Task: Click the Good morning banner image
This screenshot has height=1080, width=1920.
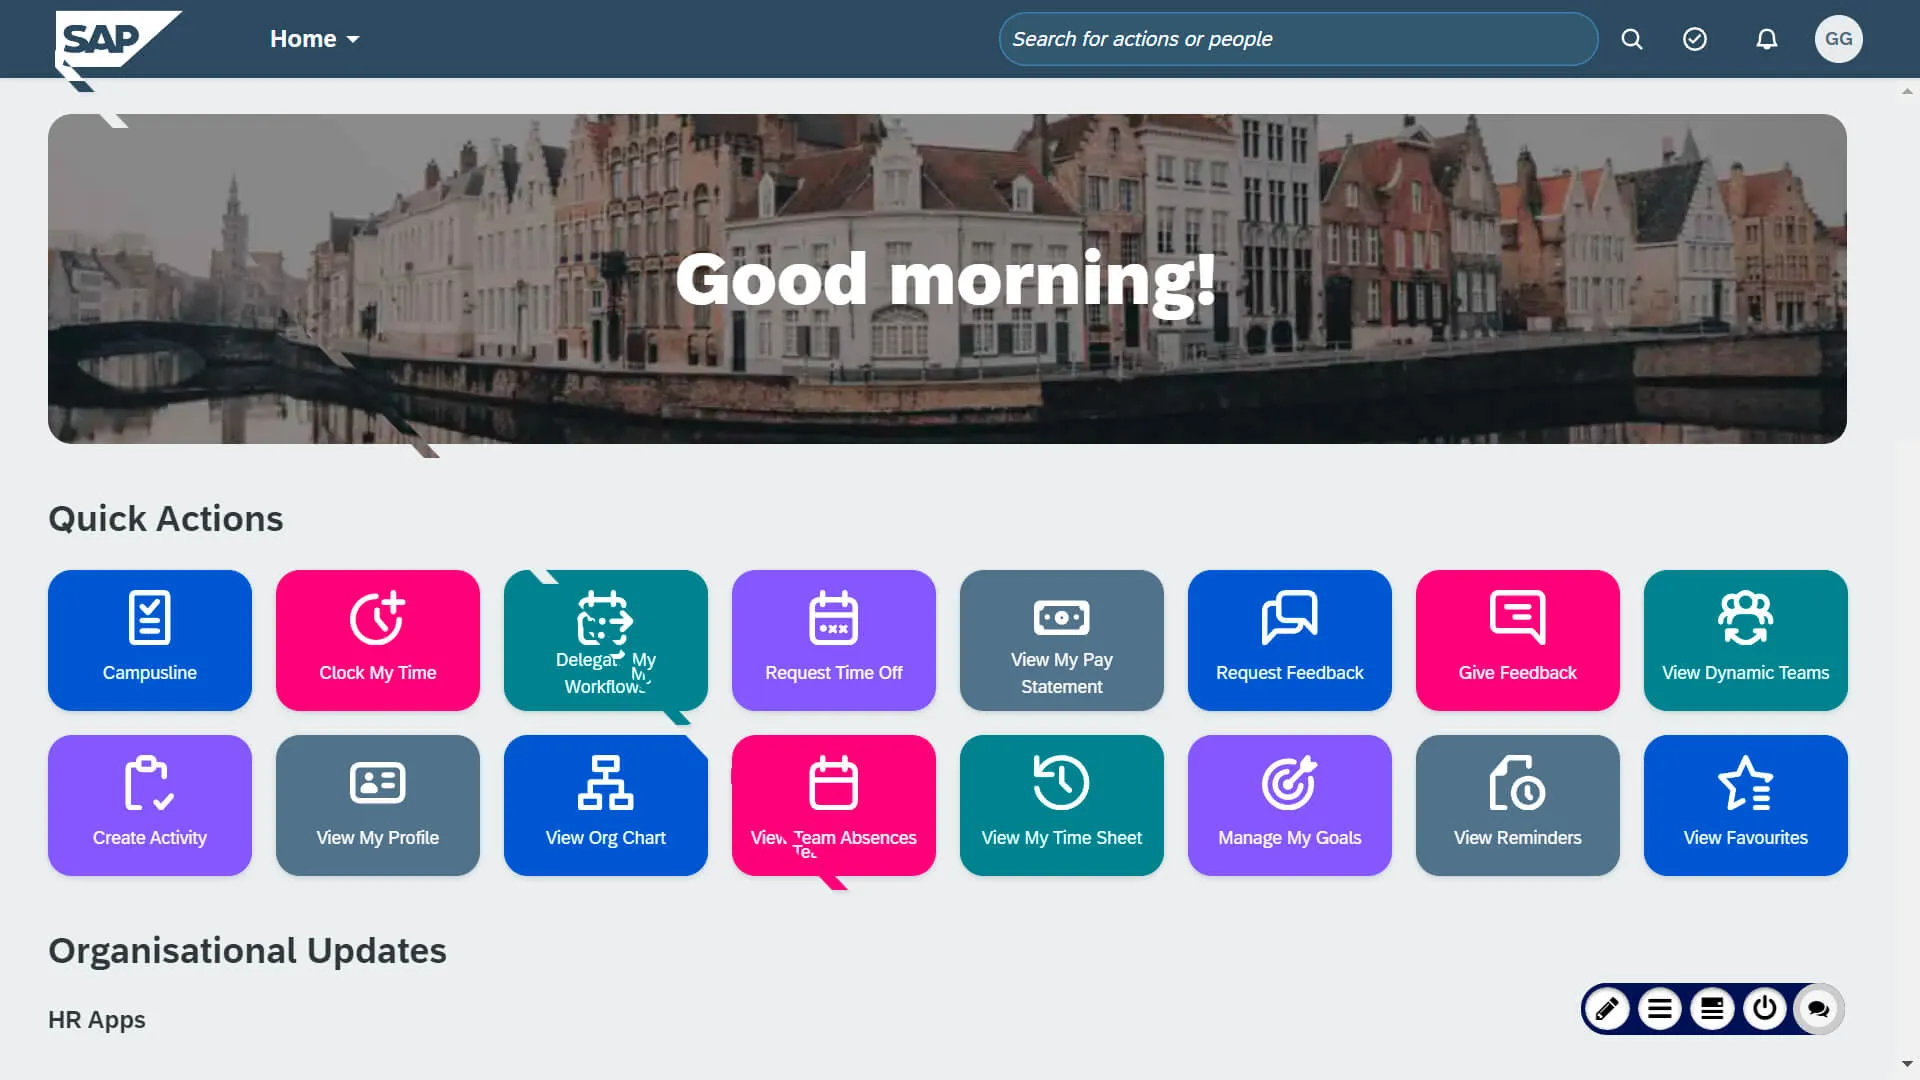Action: coord(947,279)
